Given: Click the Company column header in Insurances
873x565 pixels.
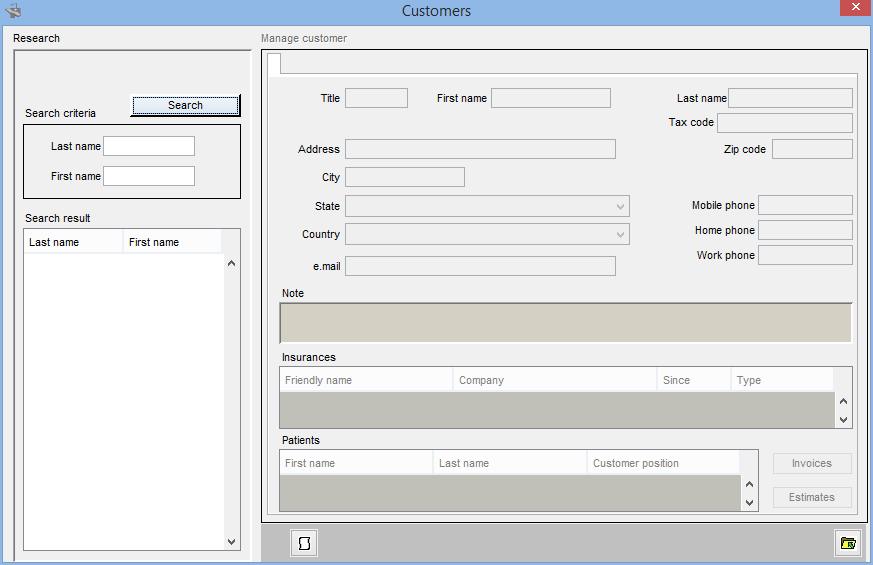Looking at the screenshot, I should point(554,380).
